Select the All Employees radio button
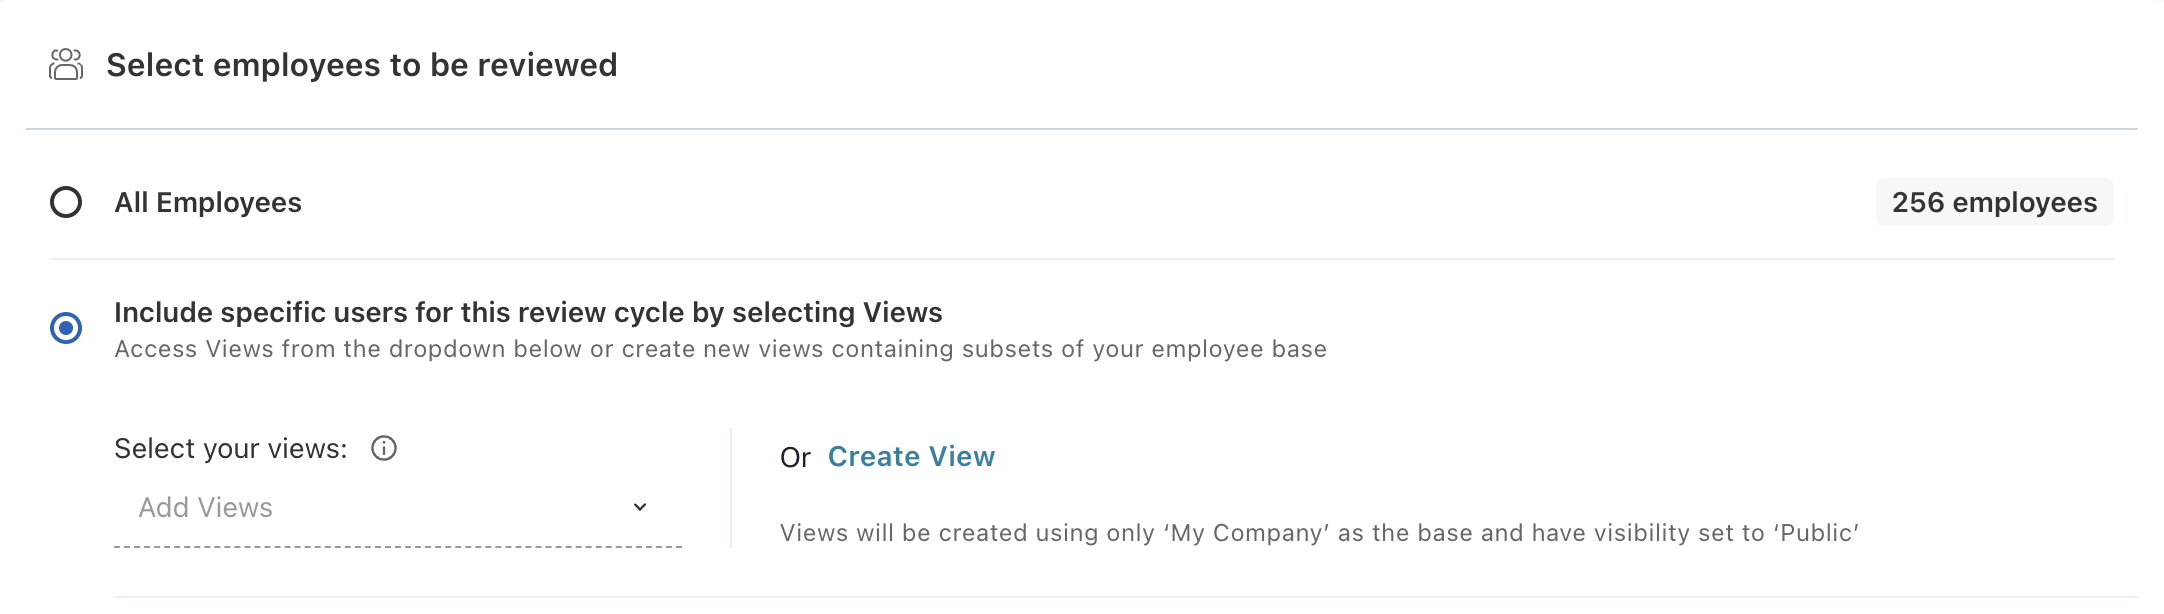This screenshot has height=614, width=2164. 64,203
